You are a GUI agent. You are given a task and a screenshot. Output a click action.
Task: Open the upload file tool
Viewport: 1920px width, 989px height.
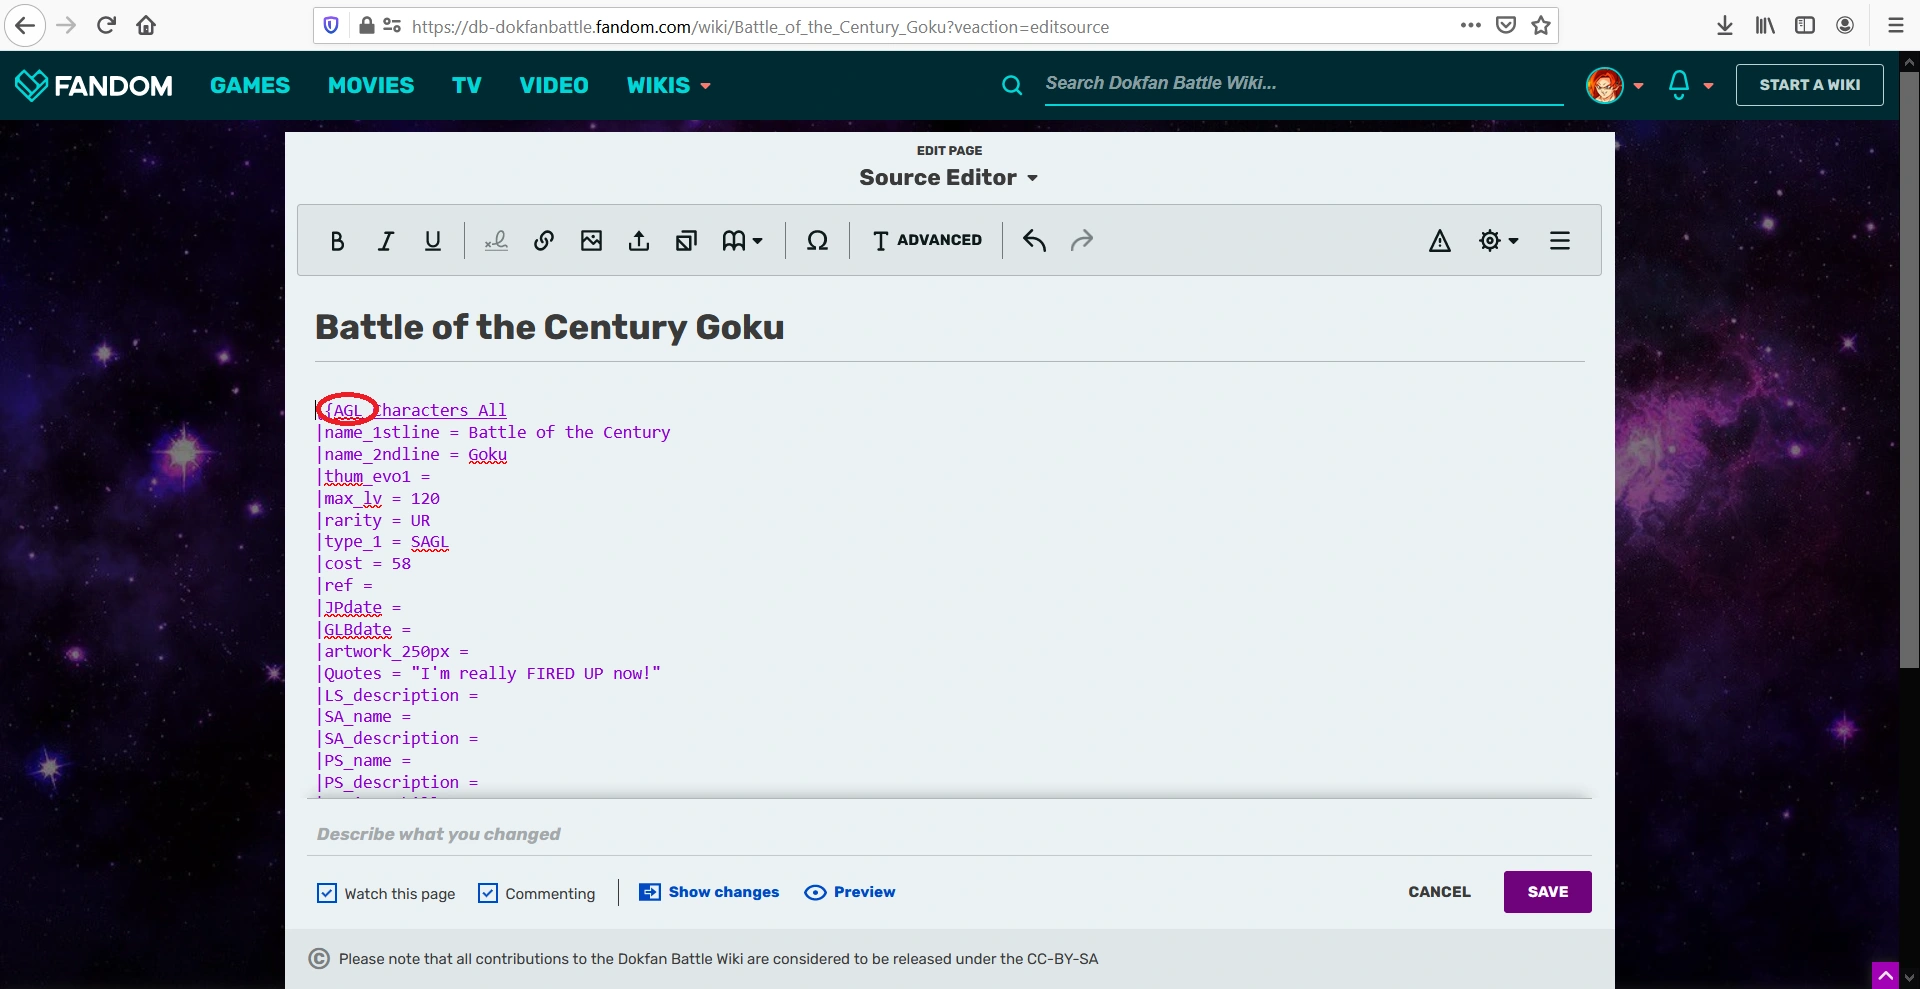pos(639,241)
